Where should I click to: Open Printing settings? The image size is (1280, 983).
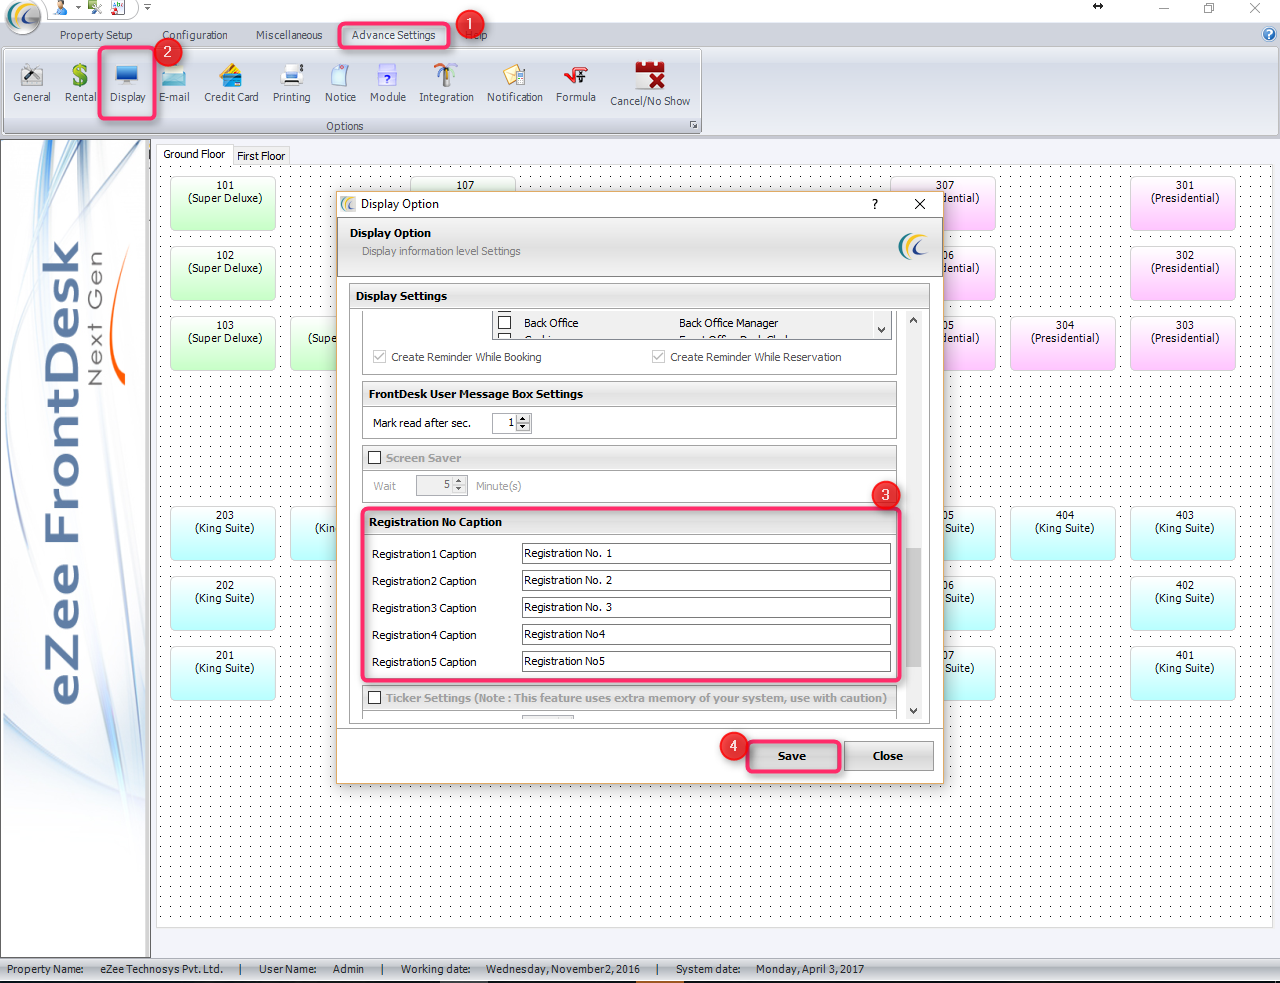[x=291, y=83]
